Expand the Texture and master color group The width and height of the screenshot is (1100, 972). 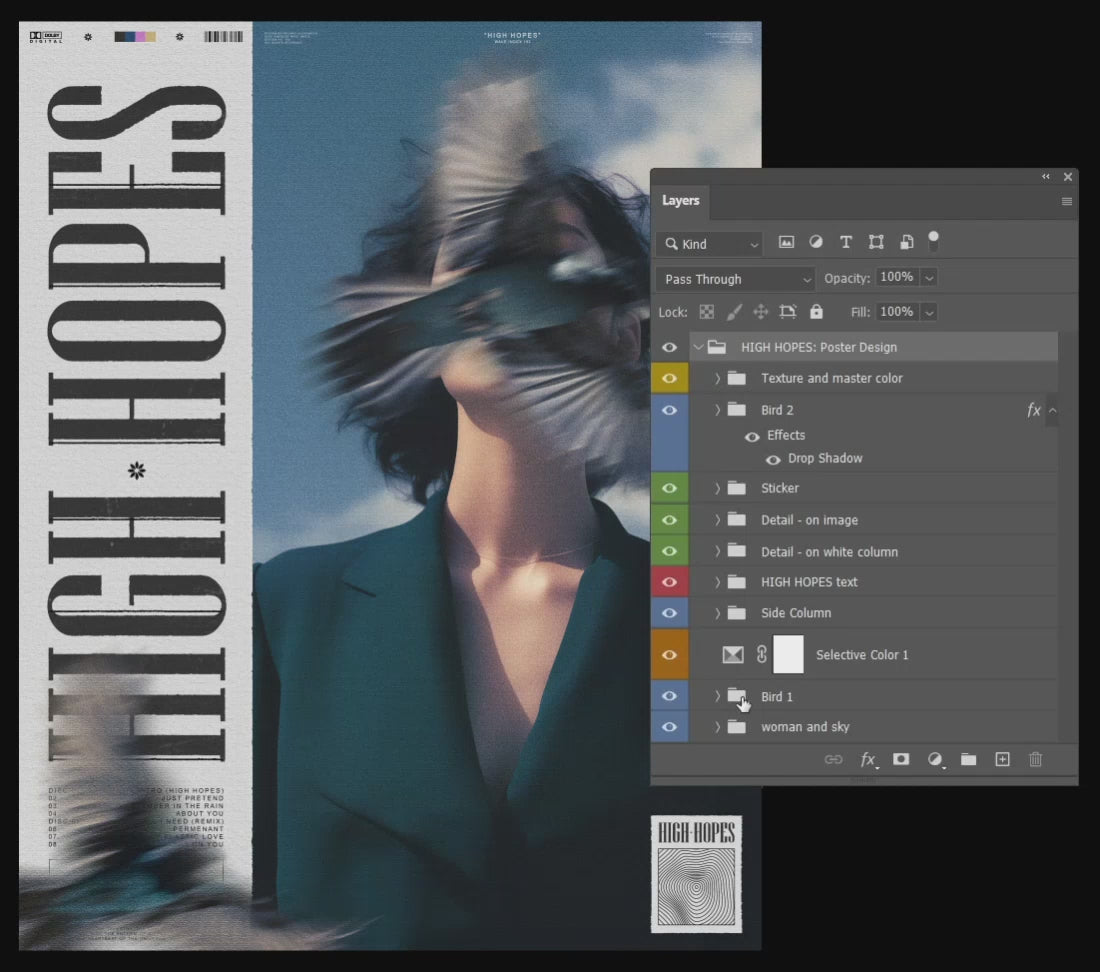click(717, 378)
